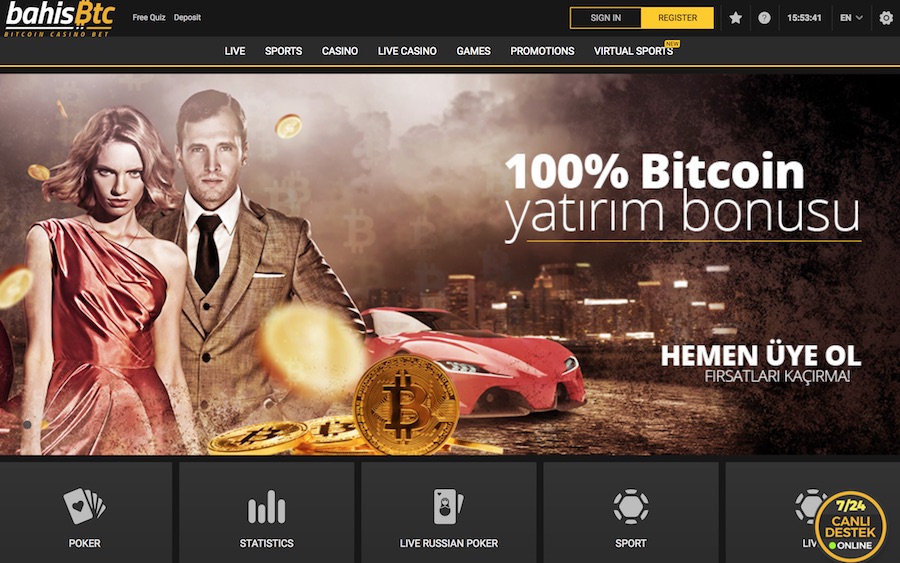Screen dimensions: 900x563
Task: Go to the Live Casino menu
Action: [407, 51]
